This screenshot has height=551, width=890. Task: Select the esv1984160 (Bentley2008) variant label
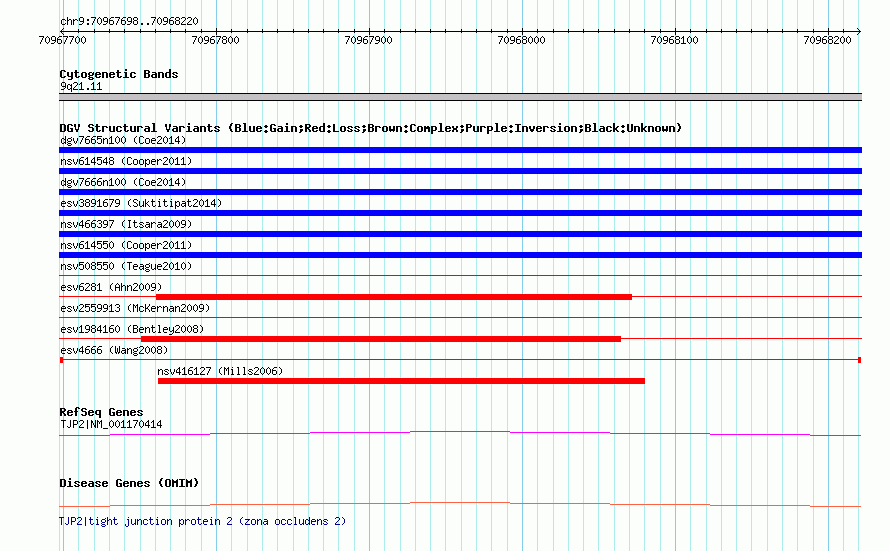[x=132, y=329]
